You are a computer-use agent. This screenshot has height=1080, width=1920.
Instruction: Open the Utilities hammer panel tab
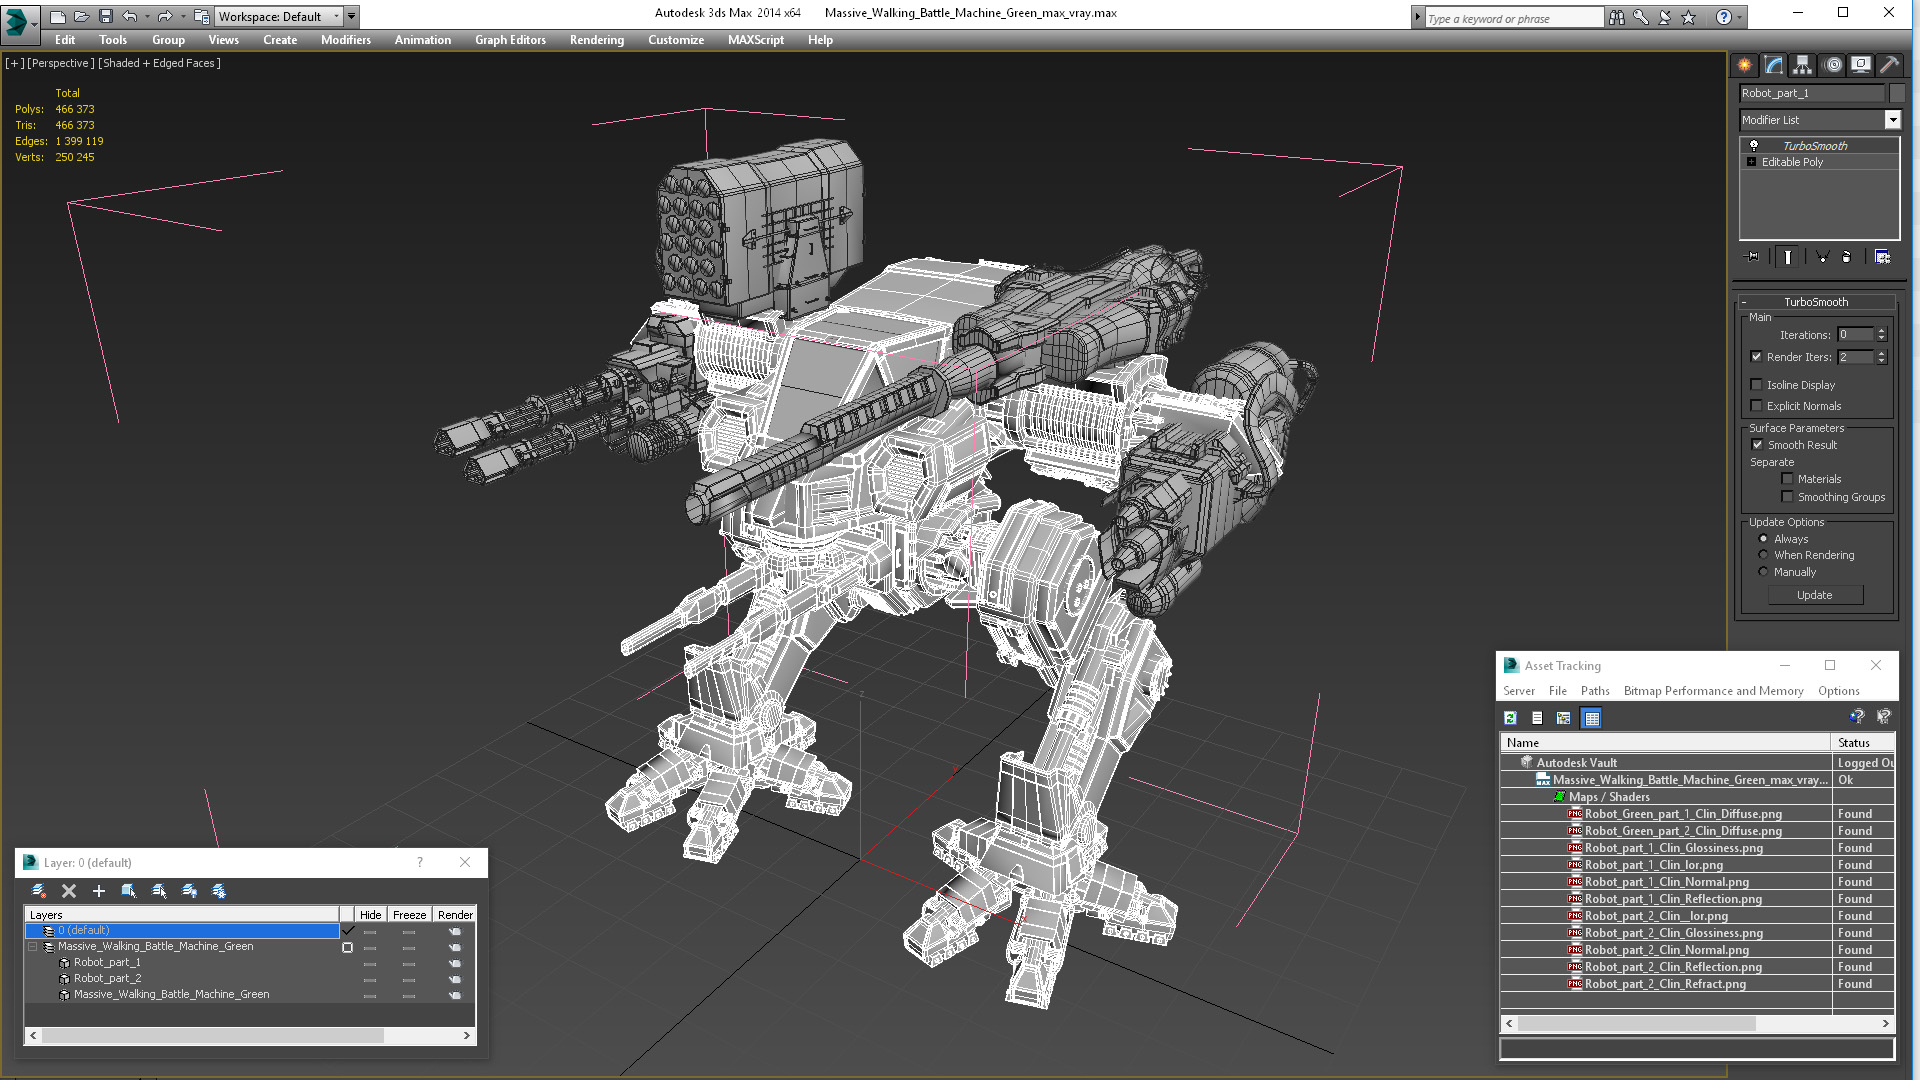(1889, 65)
